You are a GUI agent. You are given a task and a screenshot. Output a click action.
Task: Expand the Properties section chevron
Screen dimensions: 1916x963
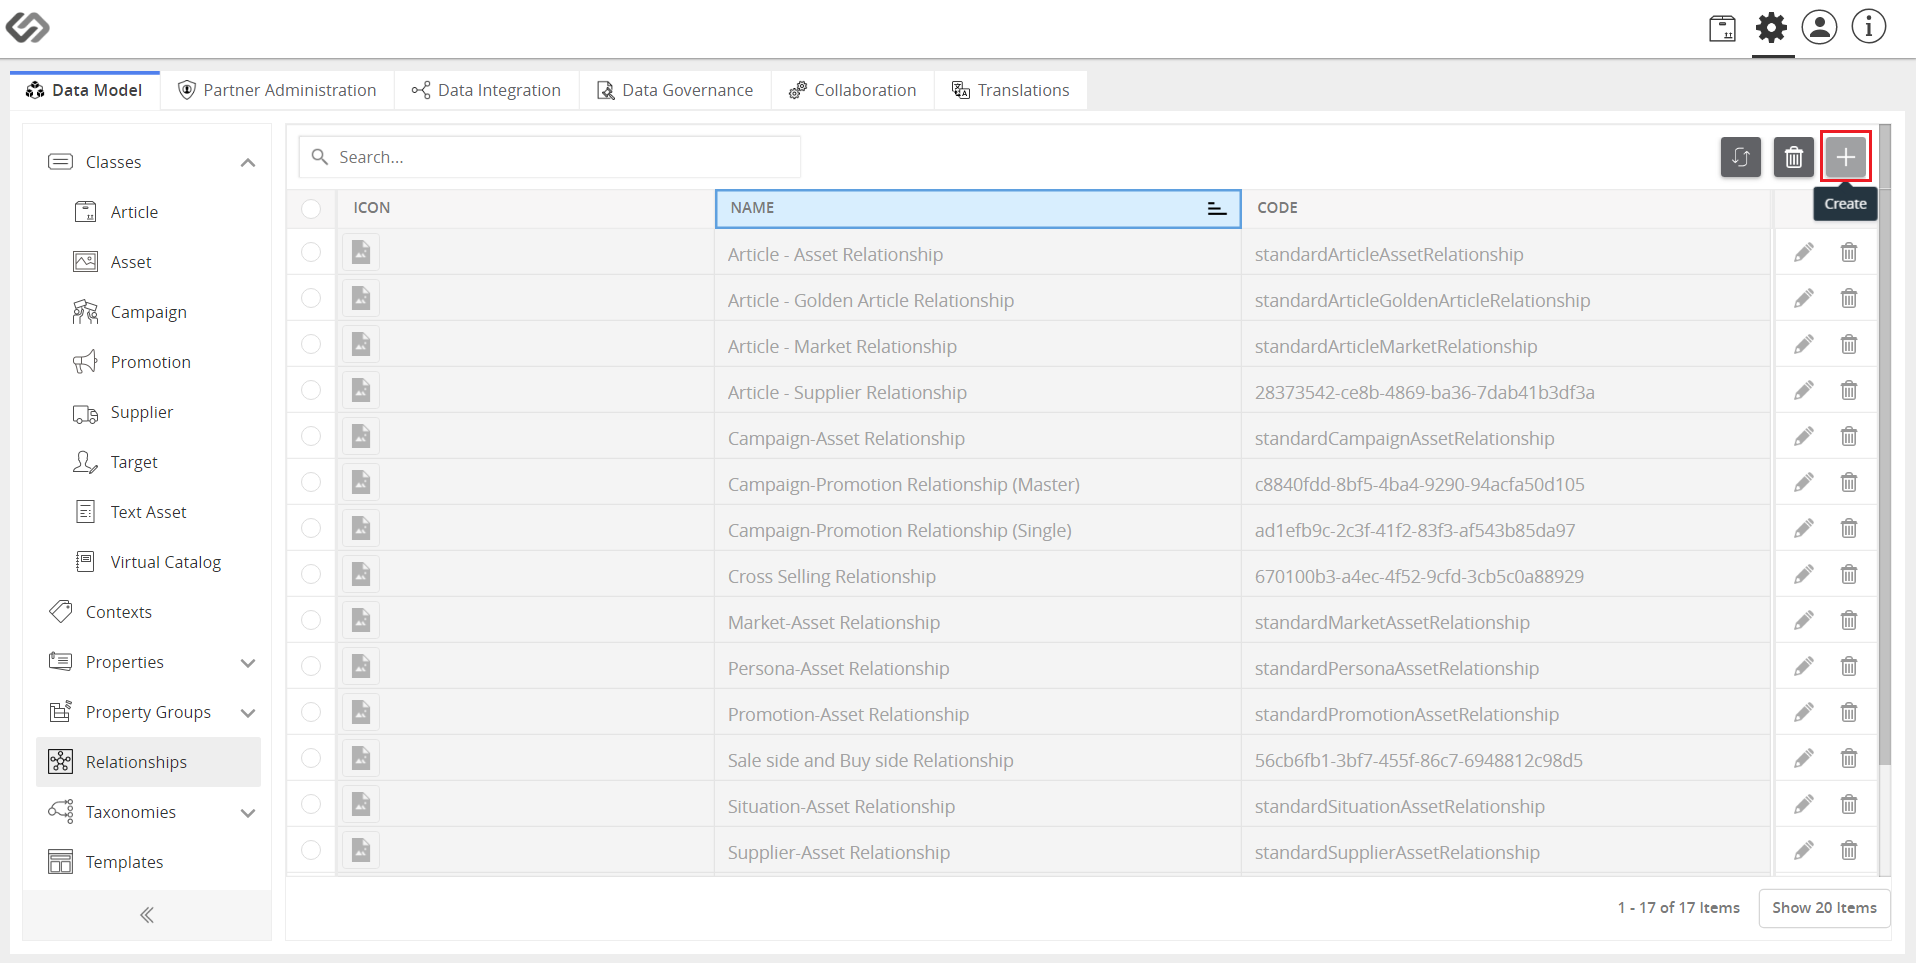click(248, 663)
